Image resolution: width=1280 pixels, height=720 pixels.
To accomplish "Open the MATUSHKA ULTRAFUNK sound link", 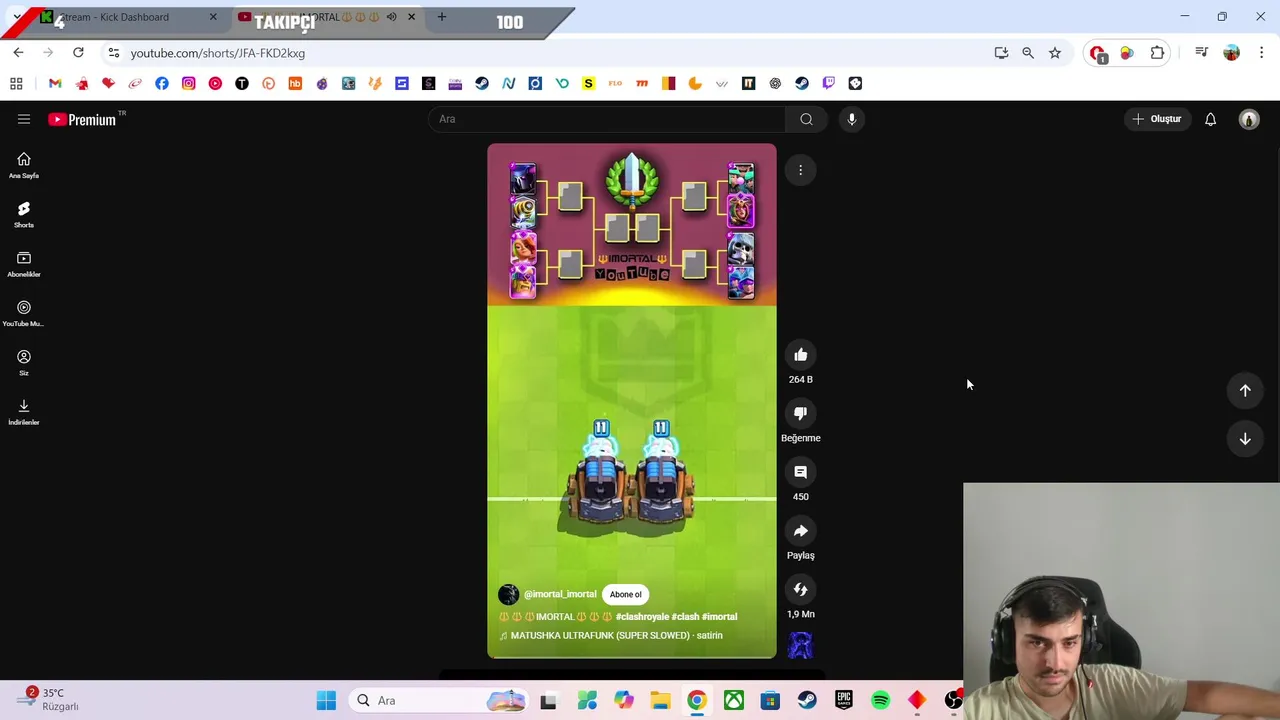I will click(x=616, y=636).
